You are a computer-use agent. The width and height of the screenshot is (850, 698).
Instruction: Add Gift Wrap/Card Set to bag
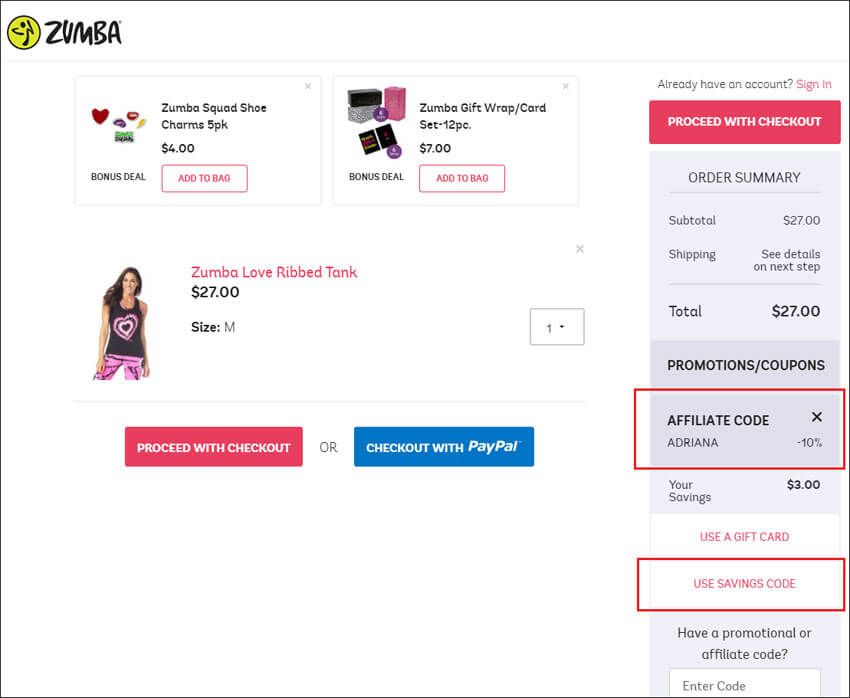462,178
